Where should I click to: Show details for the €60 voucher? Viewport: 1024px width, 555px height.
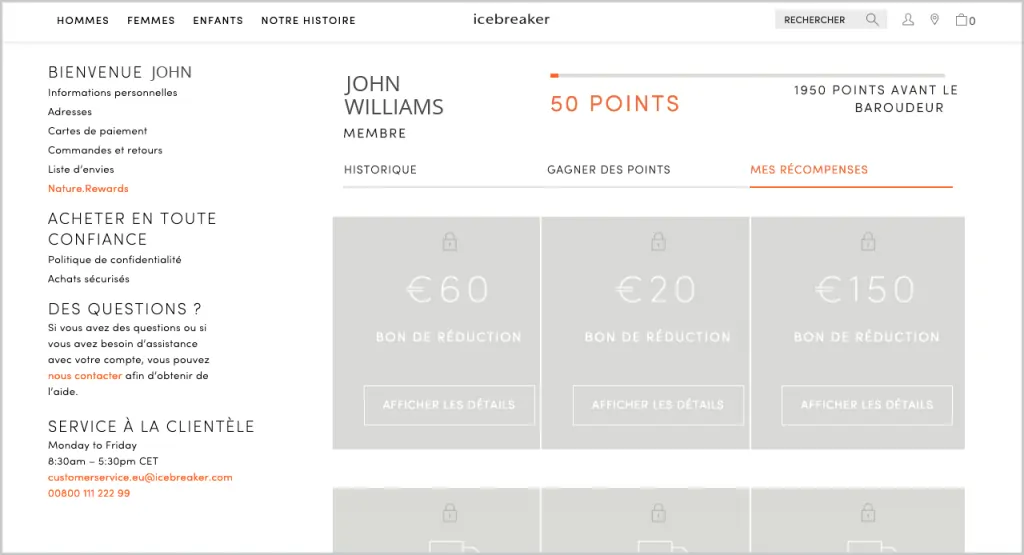coord(449,405)
